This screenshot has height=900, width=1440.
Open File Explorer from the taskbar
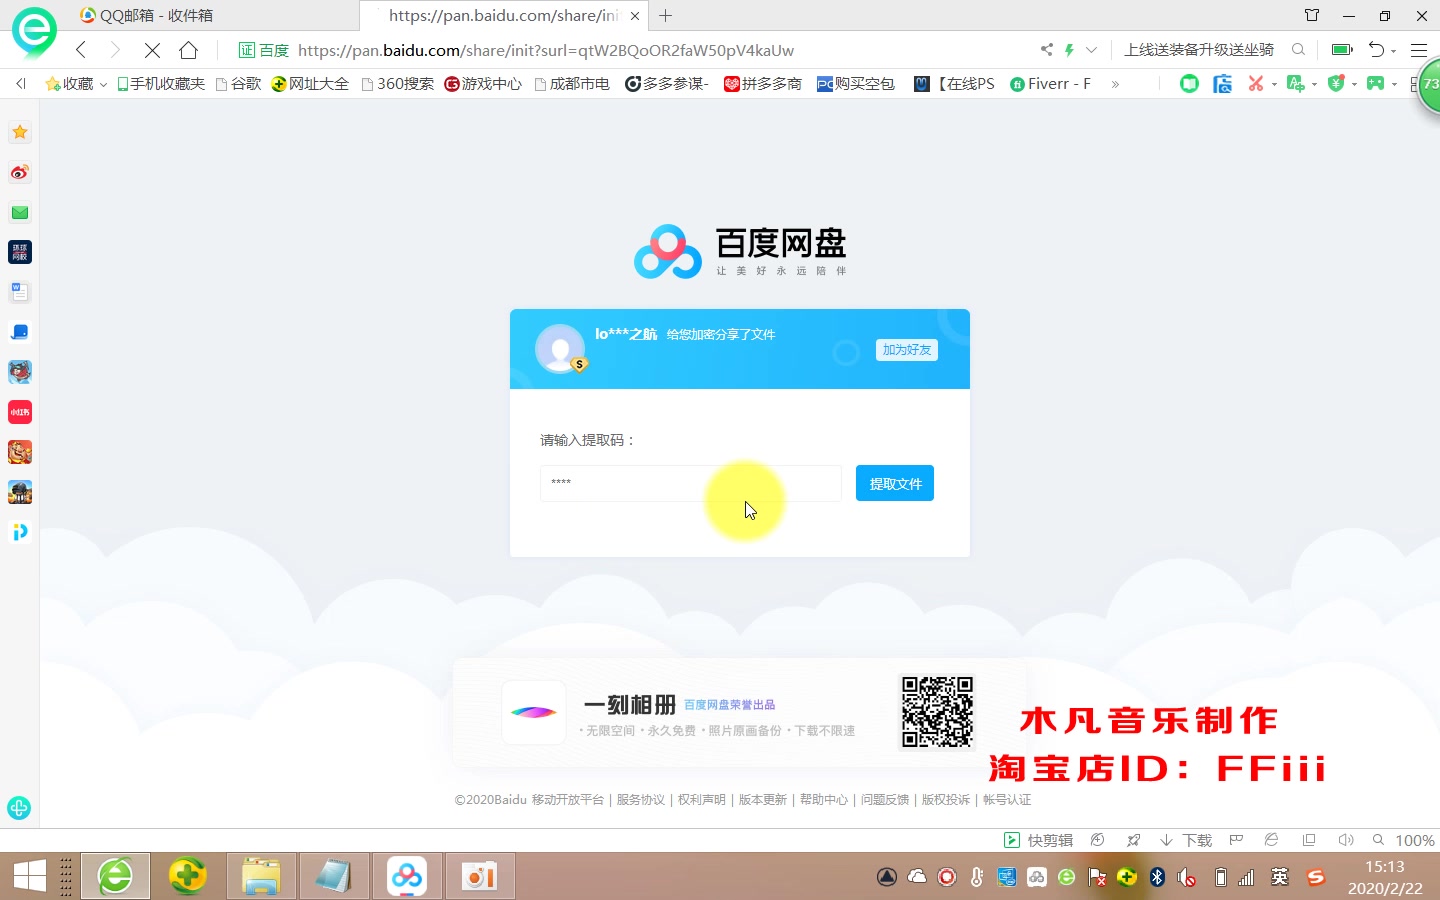(261, 877)
